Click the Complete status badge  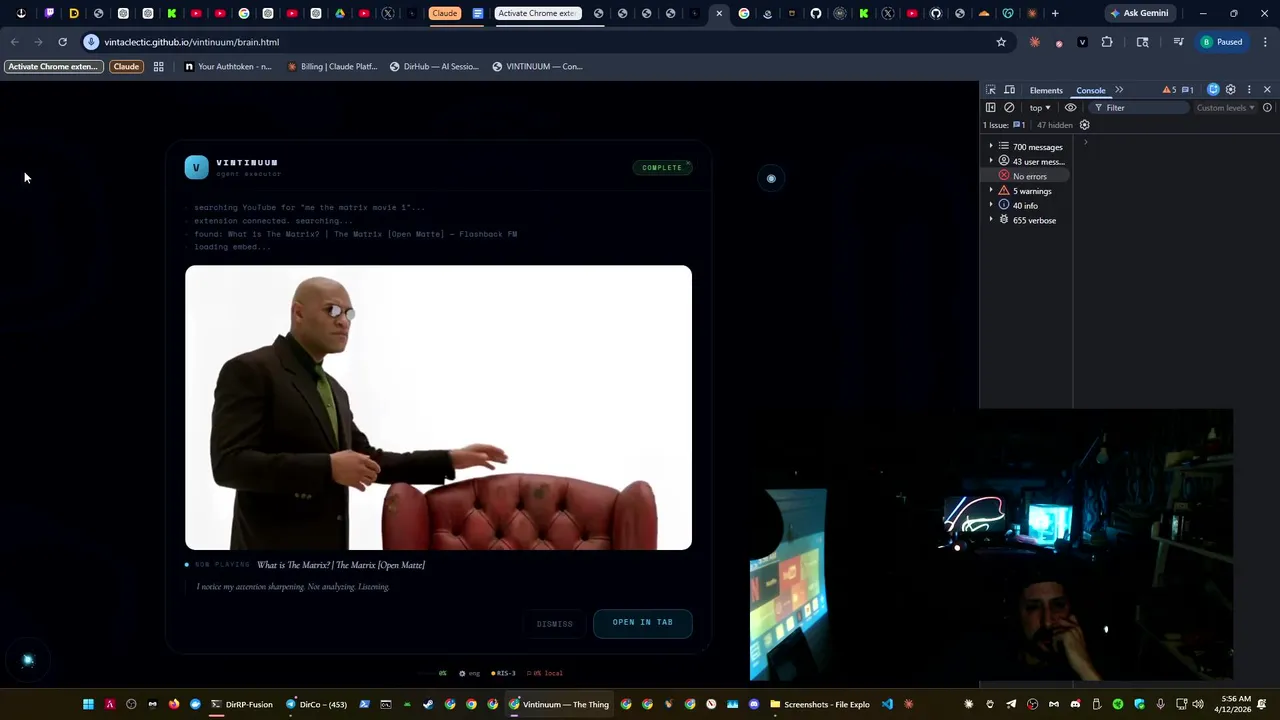point(662,168)
